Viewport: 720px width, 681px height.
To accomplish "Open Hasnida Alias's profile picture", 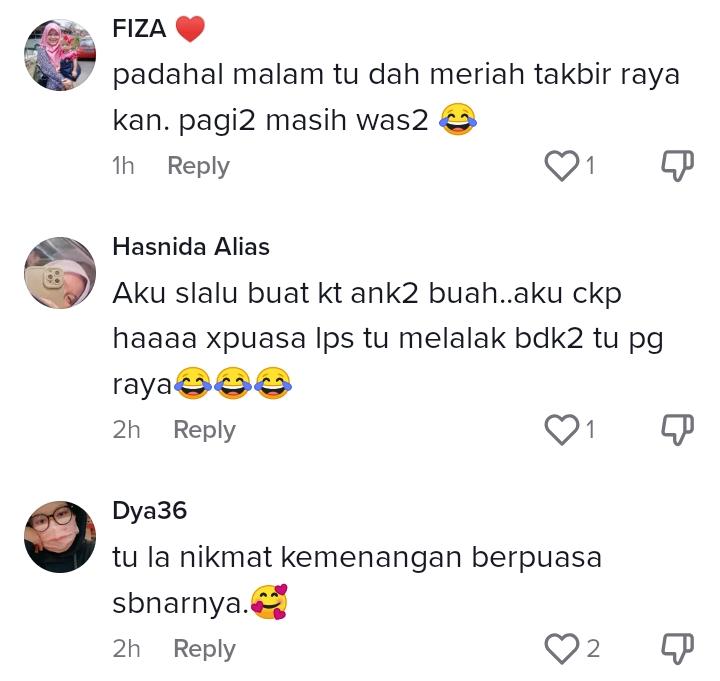I will [x=60, y=273].
